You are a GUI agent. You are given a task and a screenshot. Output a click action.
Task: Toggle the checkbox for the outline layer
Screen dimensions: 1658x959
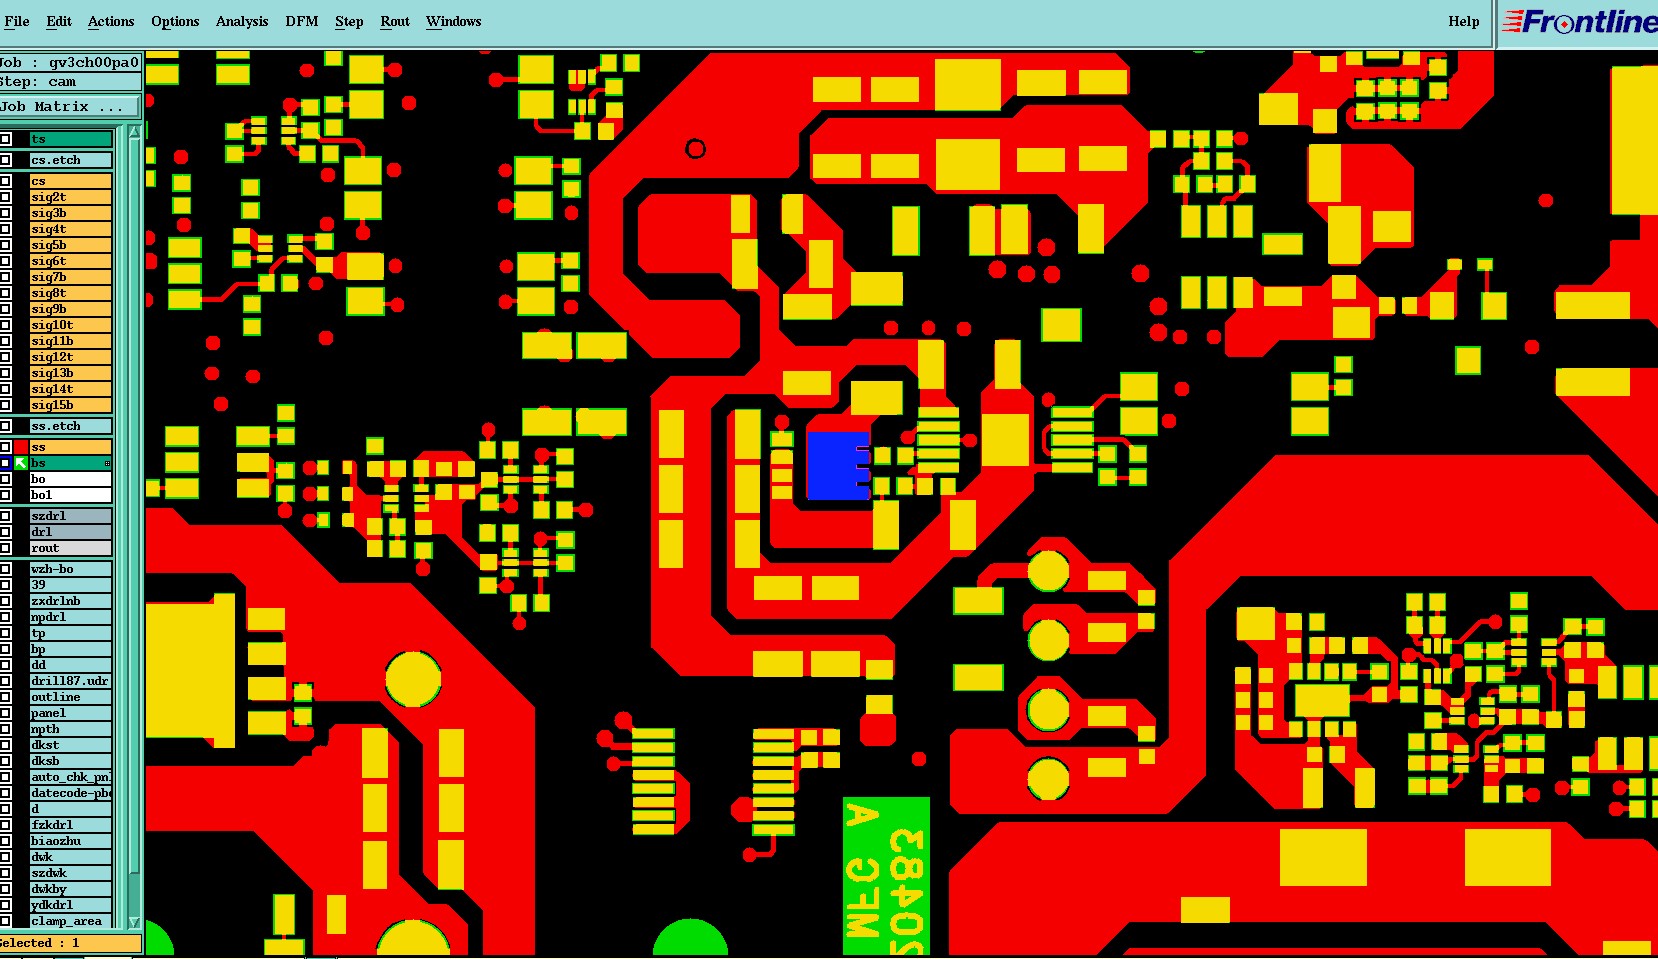click(5, 697)
